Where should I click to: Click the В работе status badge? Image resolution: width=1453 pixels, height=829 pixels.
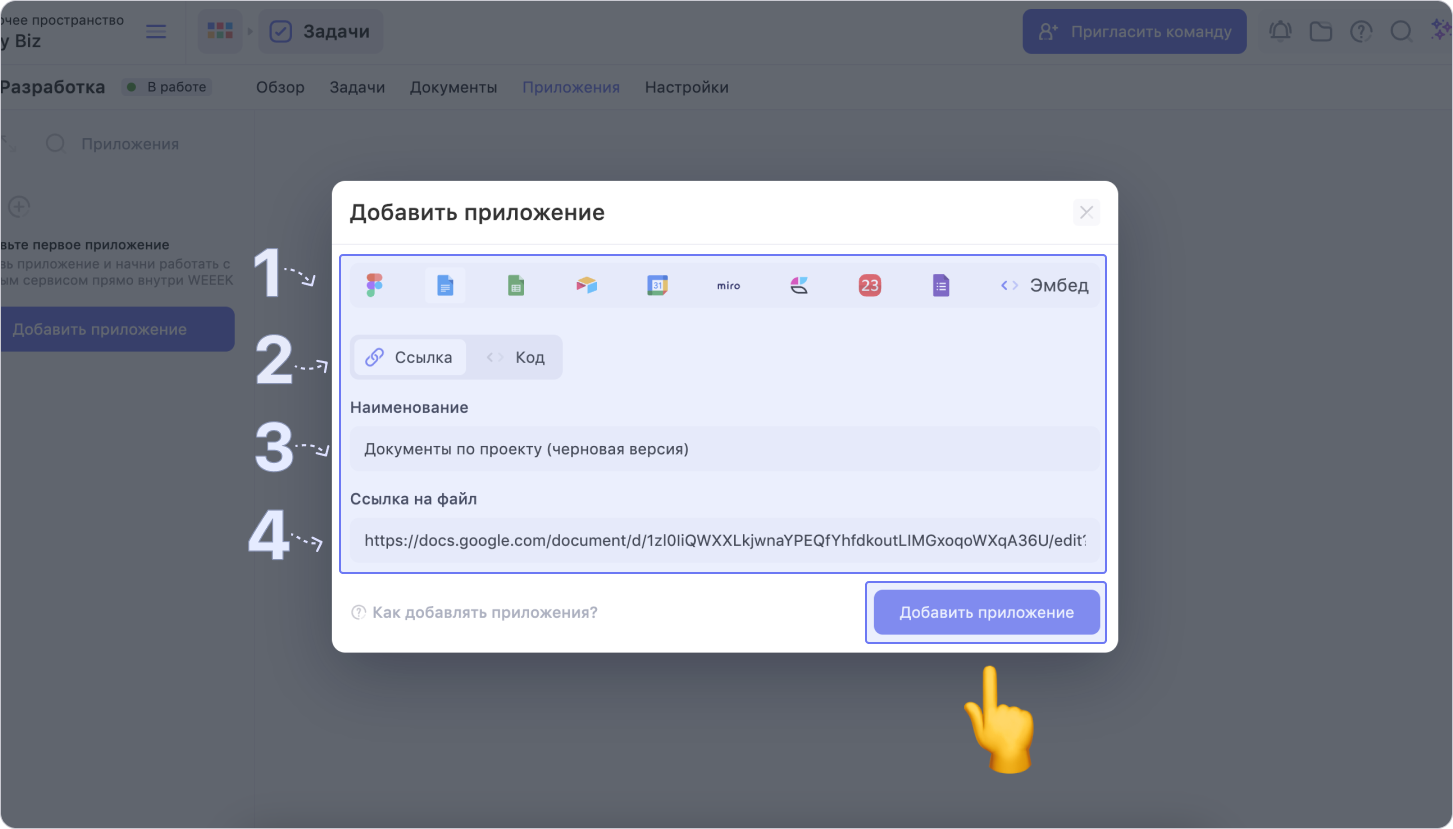coord(167,87)
